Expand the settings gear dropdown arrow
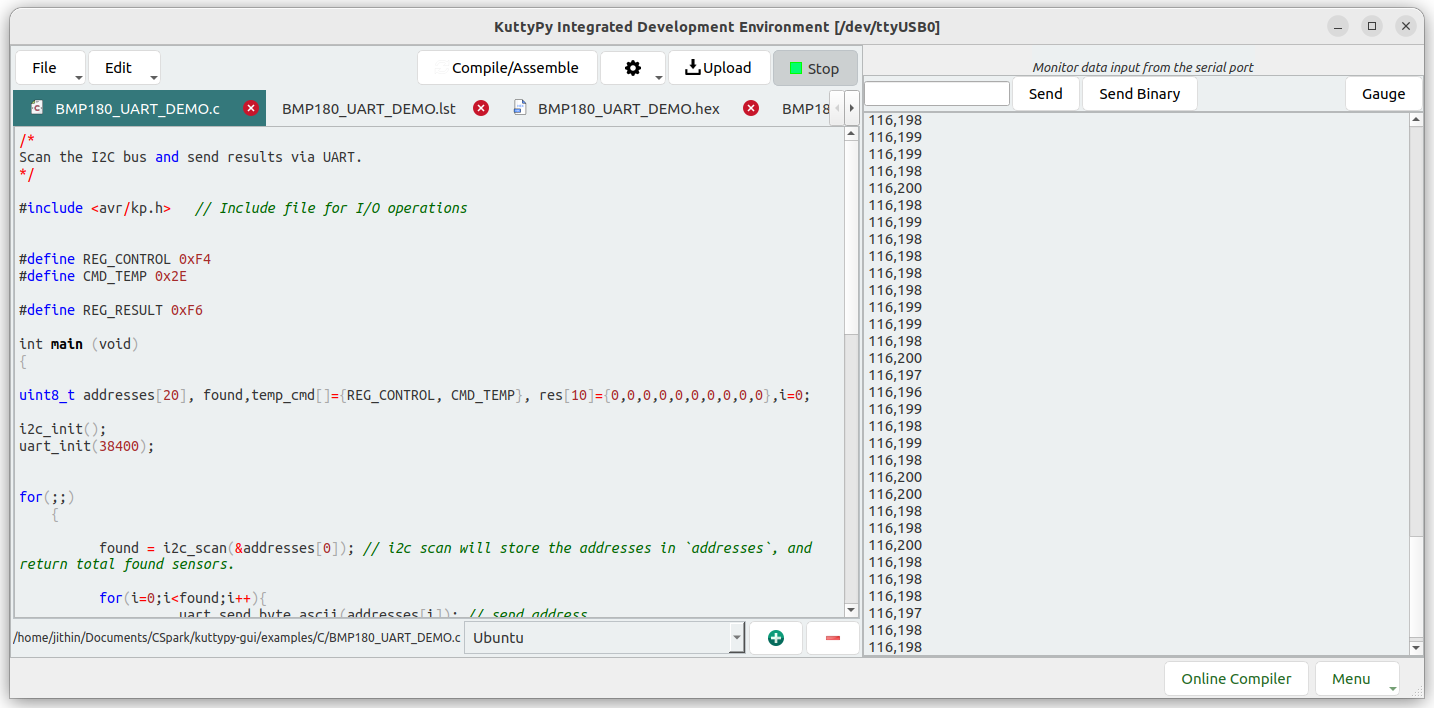 (658, 77)
